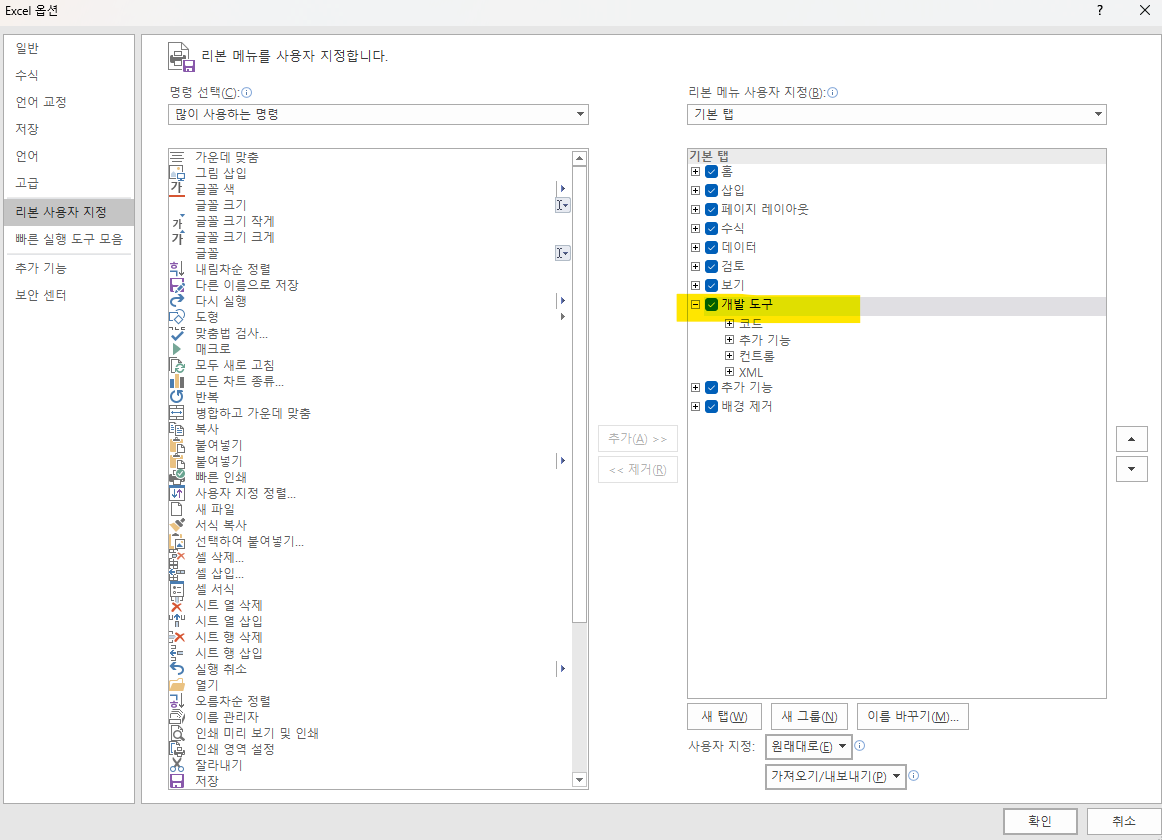The height and width of the screenshot is (840, 1162).
Task: Expand the 코드 group
Action: pyautogui.click(x=729, y=323)
